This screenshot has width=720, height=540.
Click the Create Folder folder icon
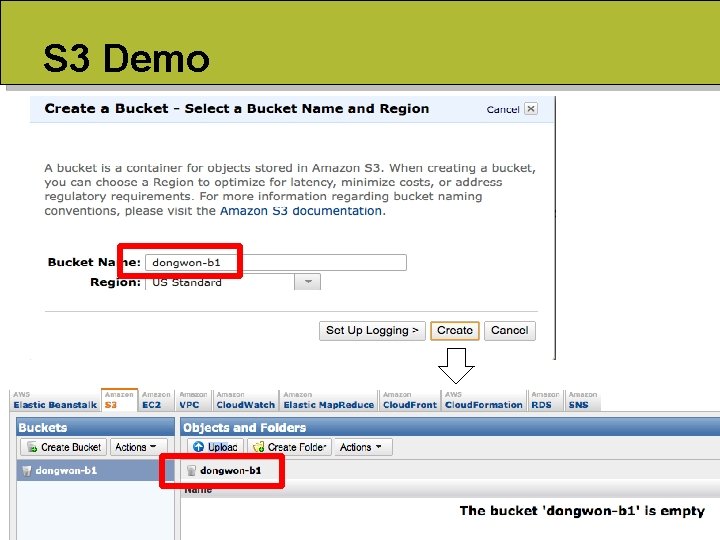(259, 447)
